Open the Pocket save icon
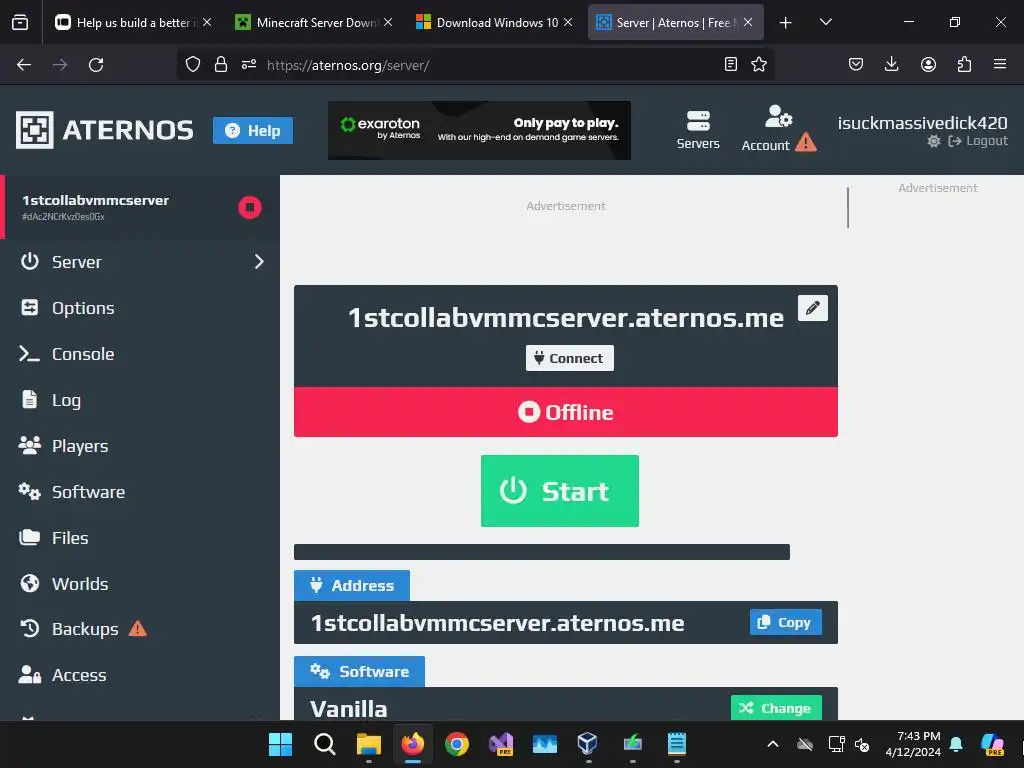Screen dimensions: 1024x768 856,64
